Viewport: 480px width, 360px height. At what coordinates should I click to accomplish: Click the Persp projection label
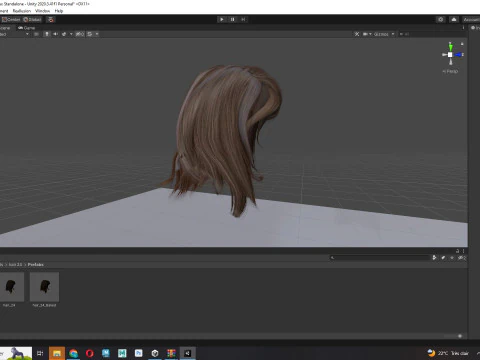450,71
